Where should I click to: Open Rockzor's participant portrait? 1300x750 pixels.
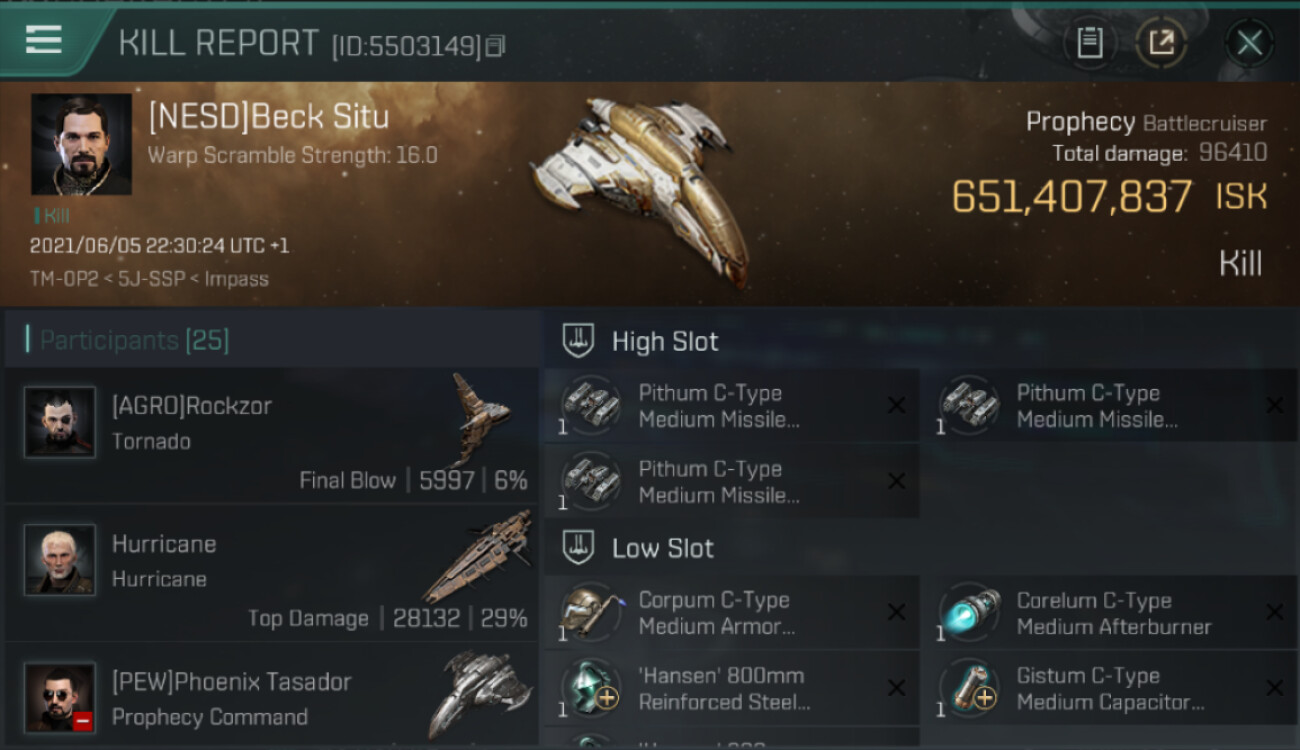(60, 422)
